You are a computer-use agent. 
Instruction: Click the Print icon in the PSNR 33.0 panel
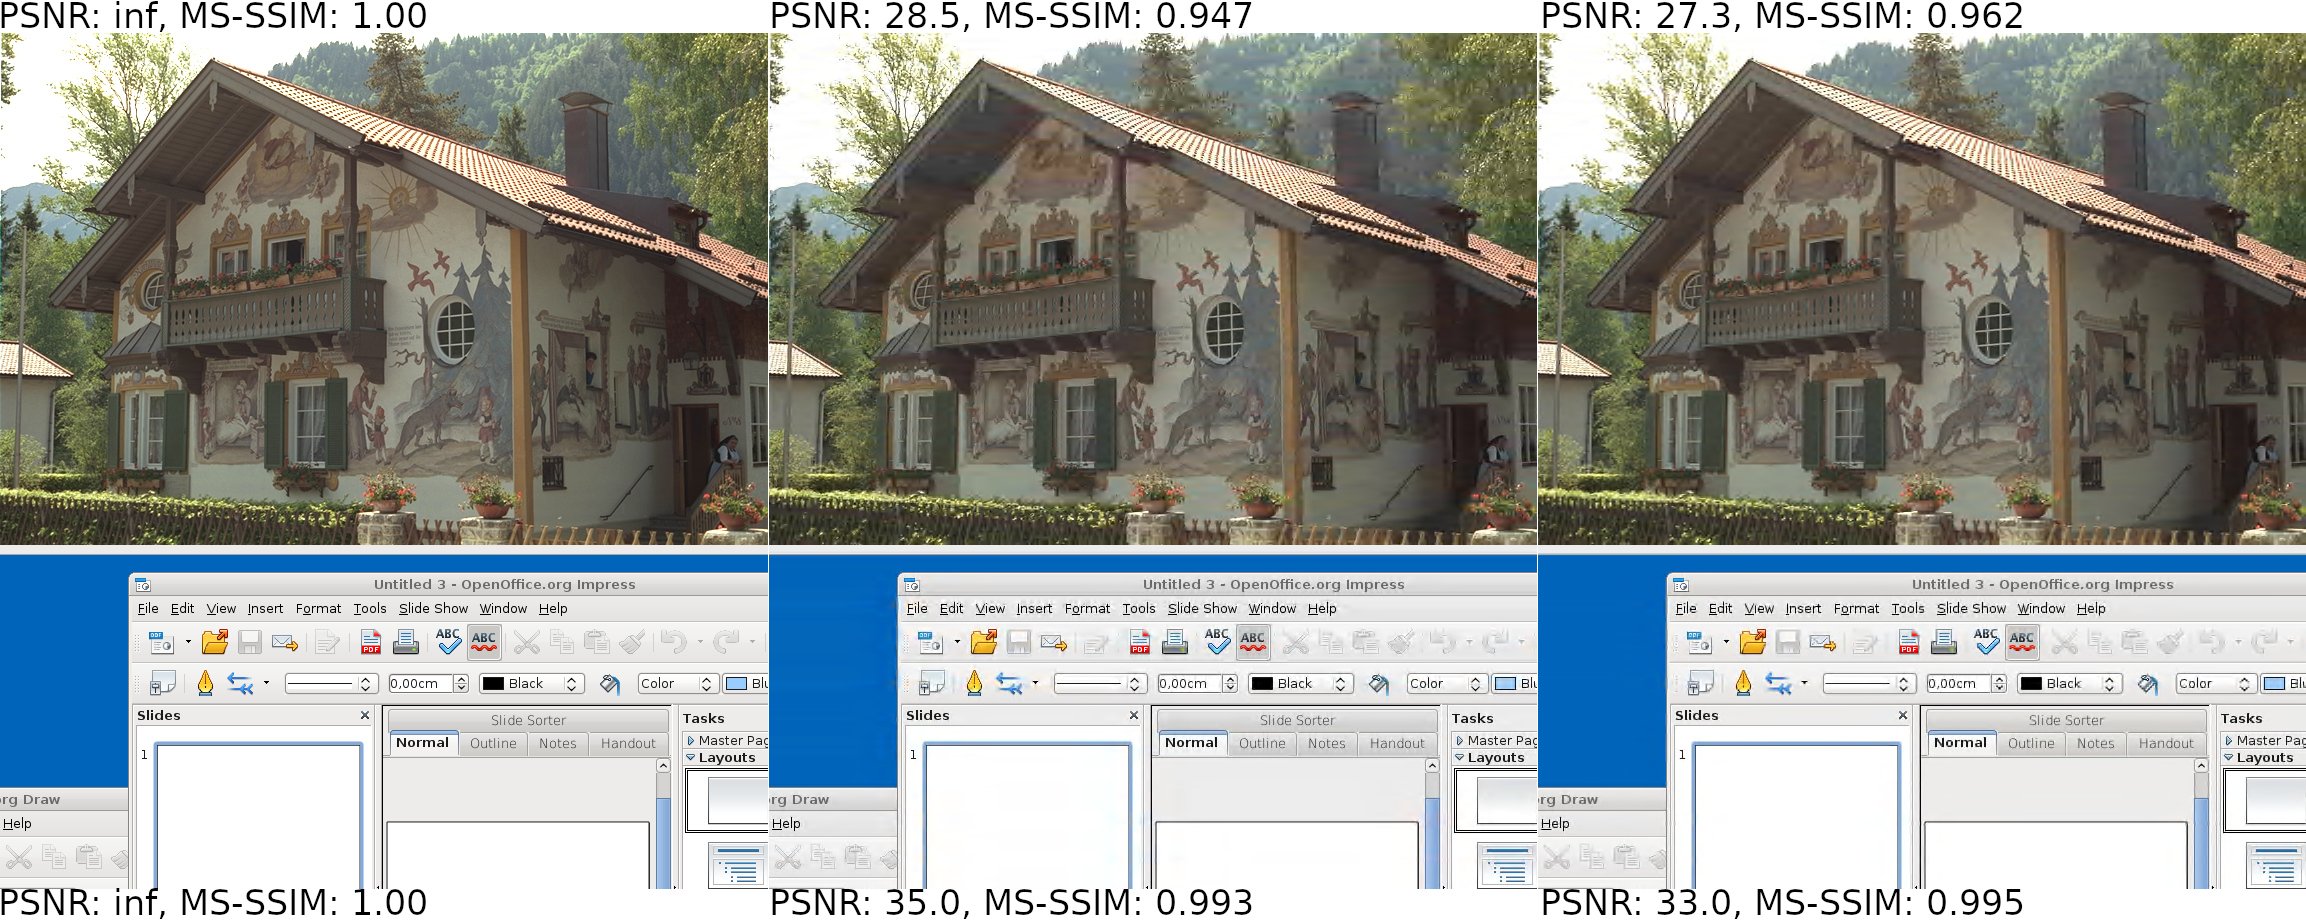pyautogui.click(x=1944, y=642)
